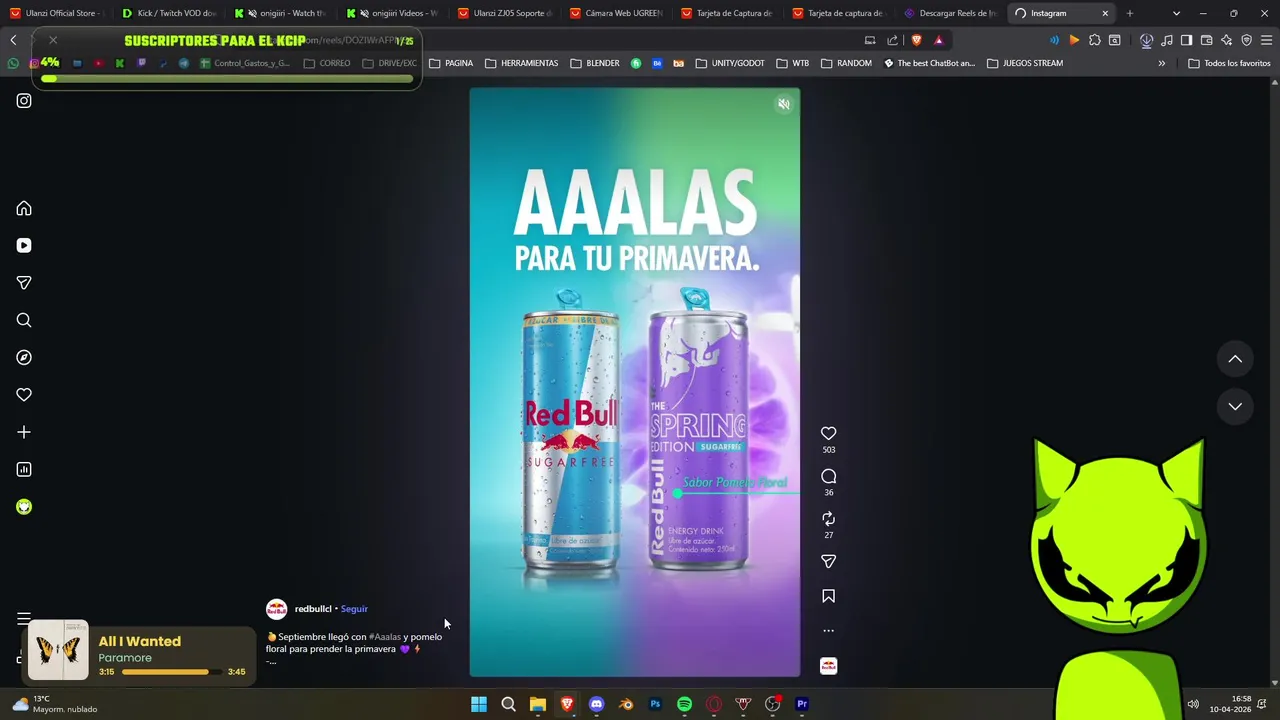Show hidden bookmarks with double chevron
The image size is (1280, 720).
pyautogui.click(x=1161, y=63)
